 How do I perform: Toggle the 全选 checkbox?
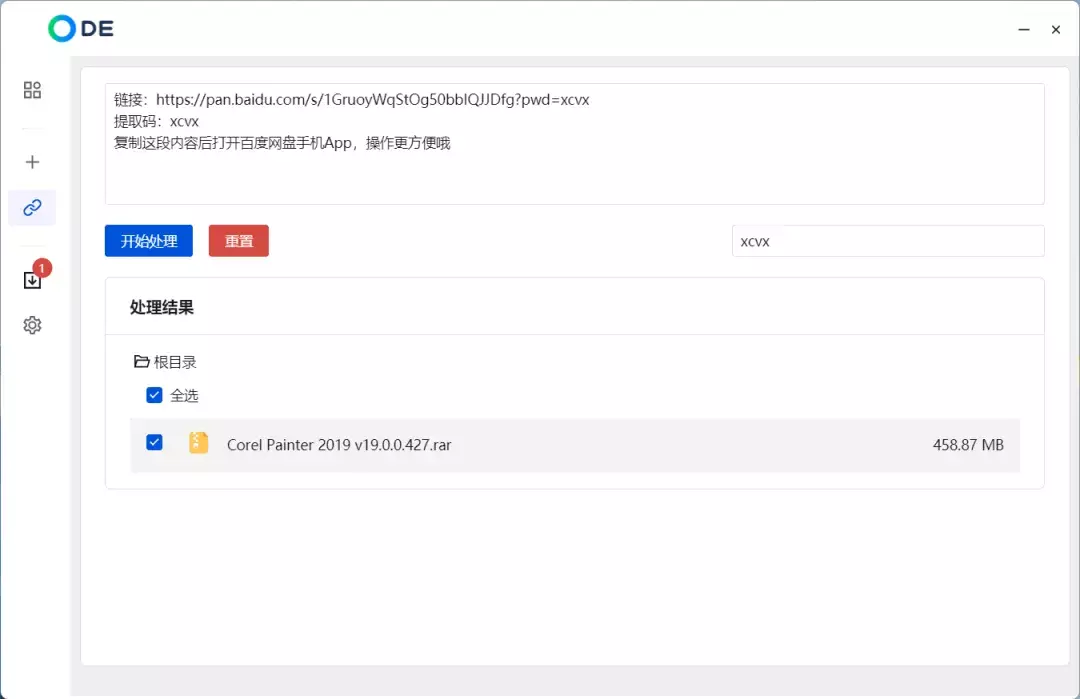point(154,395)
